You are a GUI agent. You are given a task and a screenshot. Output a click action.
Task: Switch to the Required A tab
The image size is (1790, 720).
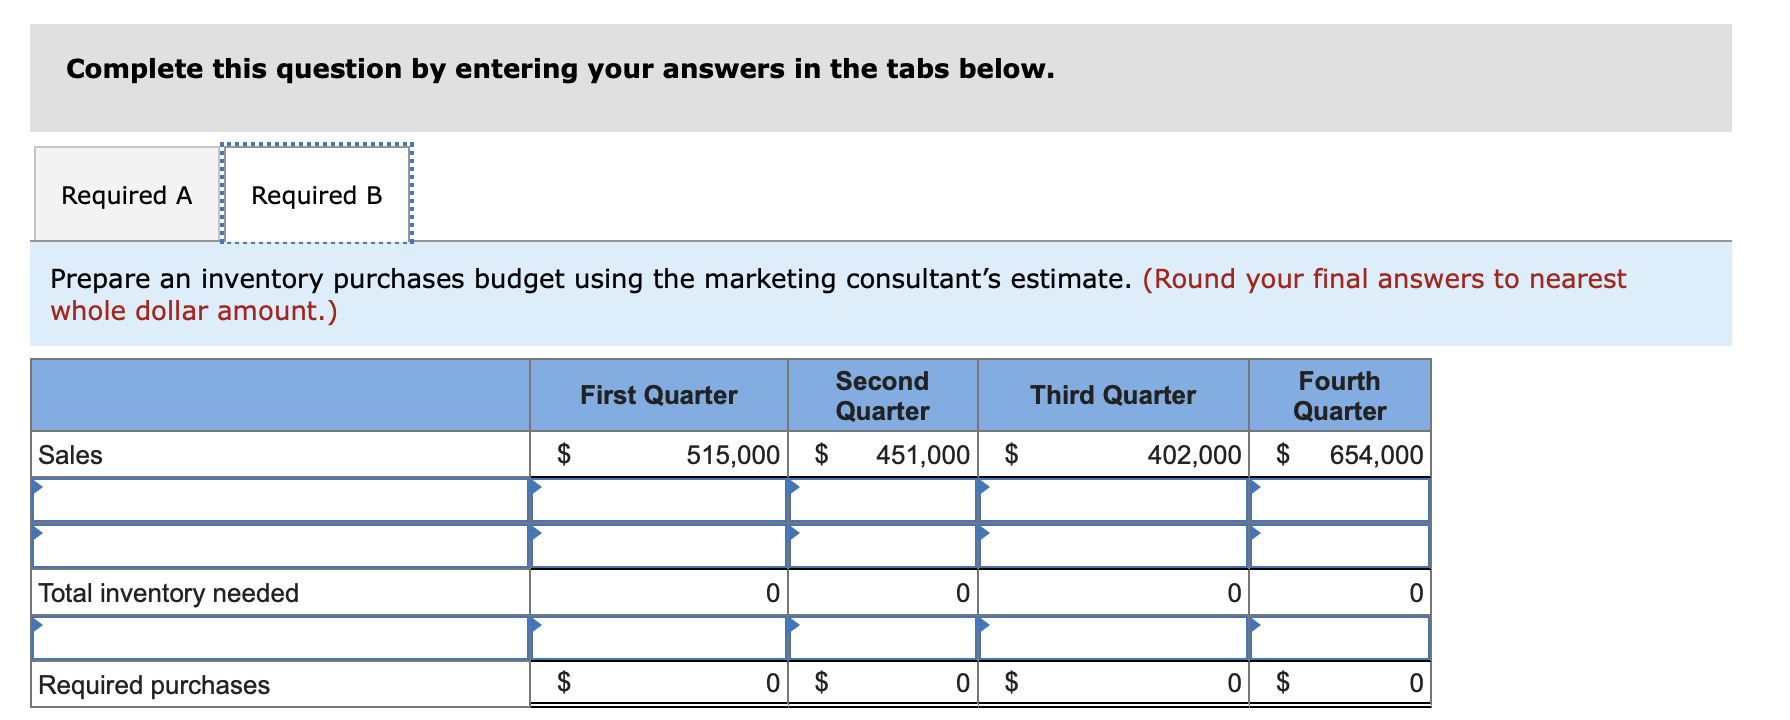click(x=127, y=194)
